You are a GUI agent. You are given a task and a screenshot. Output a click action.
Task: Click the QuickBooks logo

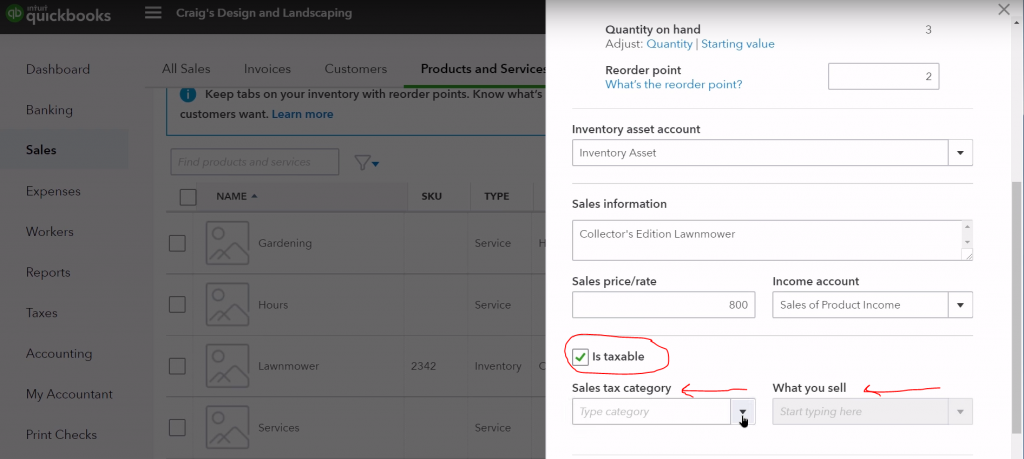56,14
